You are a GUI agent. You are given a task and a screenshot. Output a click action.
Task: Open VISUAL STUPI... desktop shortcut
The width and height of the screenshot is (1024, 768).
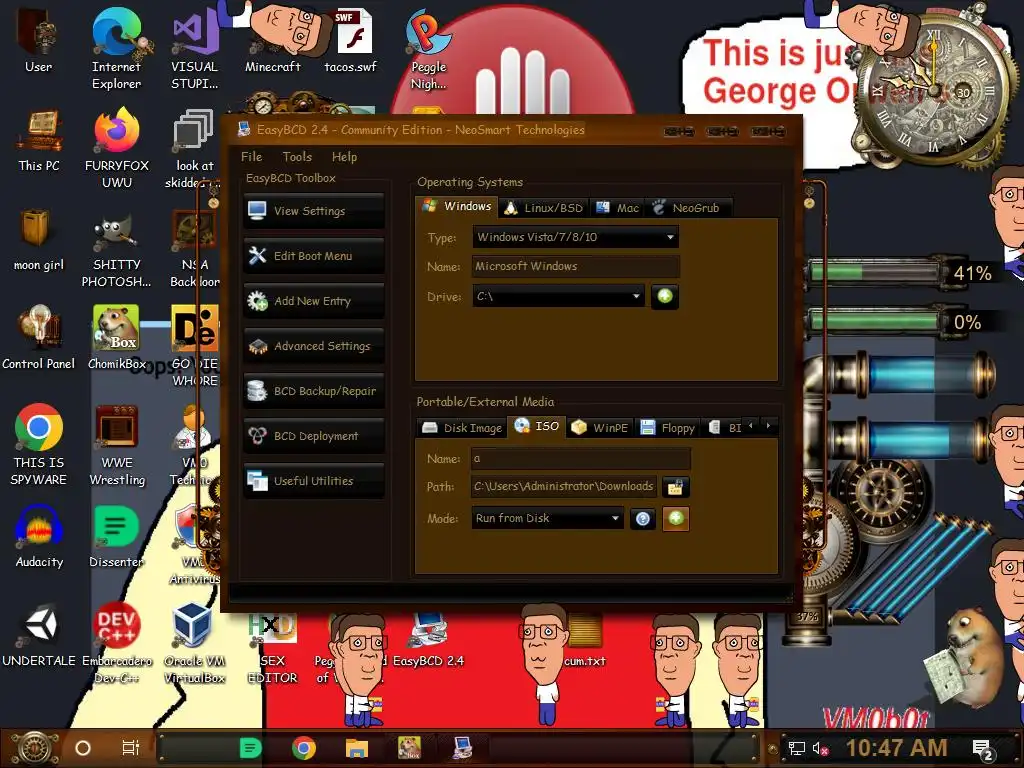point(194,49)
